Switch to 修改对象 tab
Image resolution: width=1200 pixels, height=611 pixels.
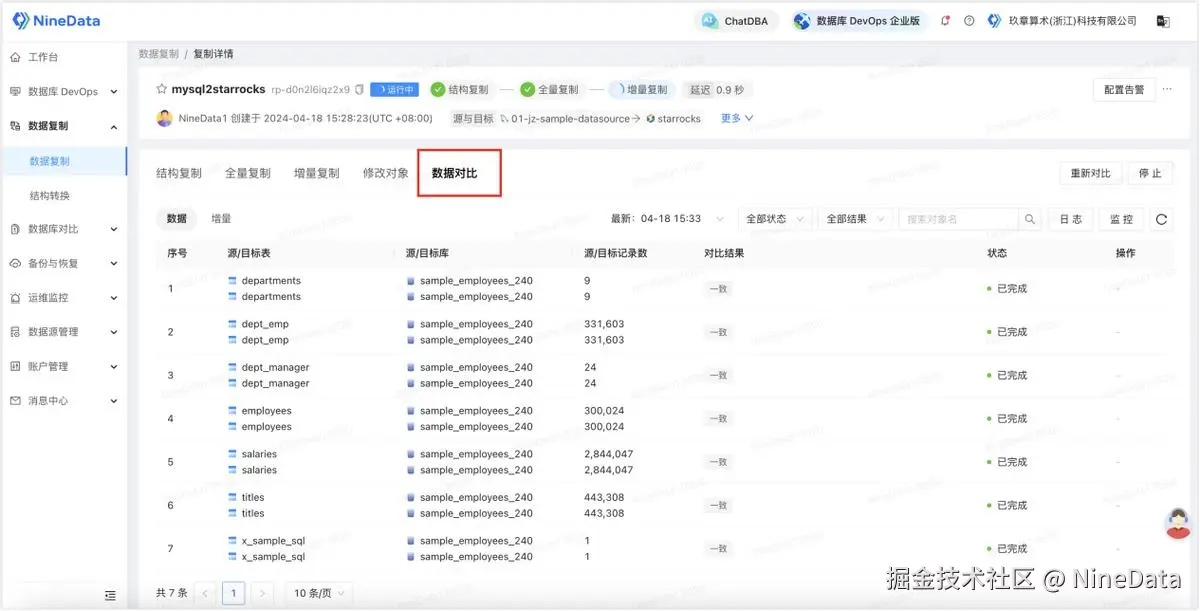pos(386,173)
